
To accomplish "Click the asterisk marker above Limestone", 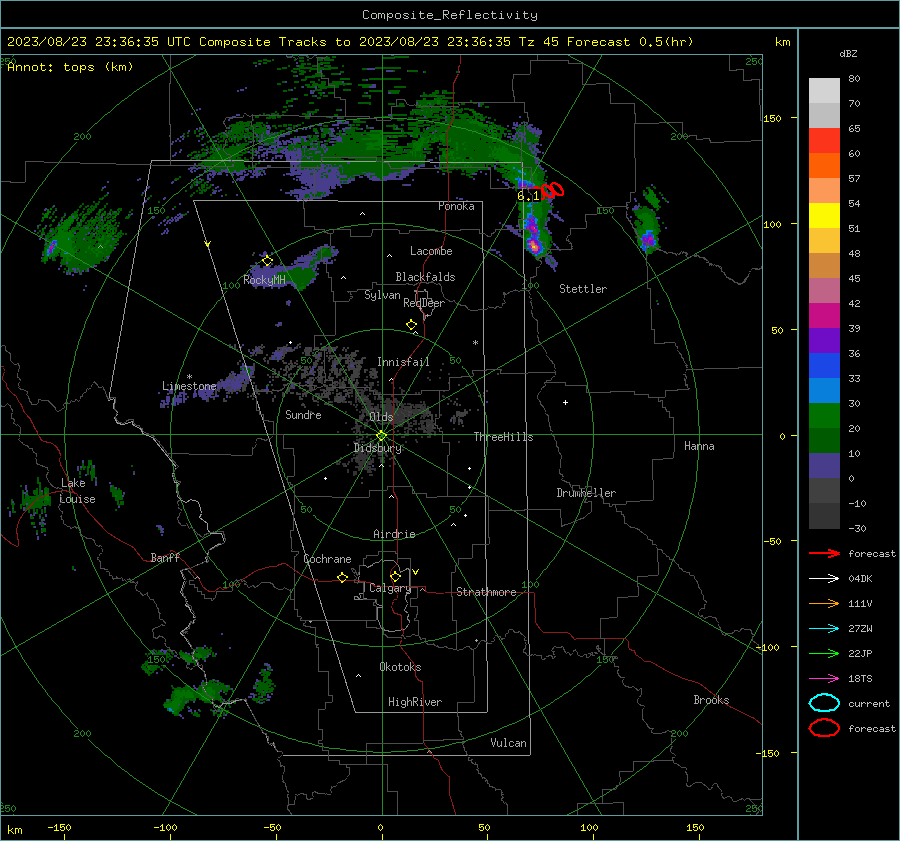I will tap(189, 377).
